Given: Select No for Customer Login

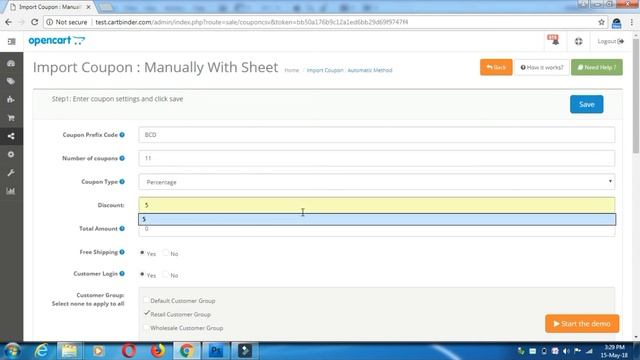Looking at the screenshot, I should pos(165,274).
